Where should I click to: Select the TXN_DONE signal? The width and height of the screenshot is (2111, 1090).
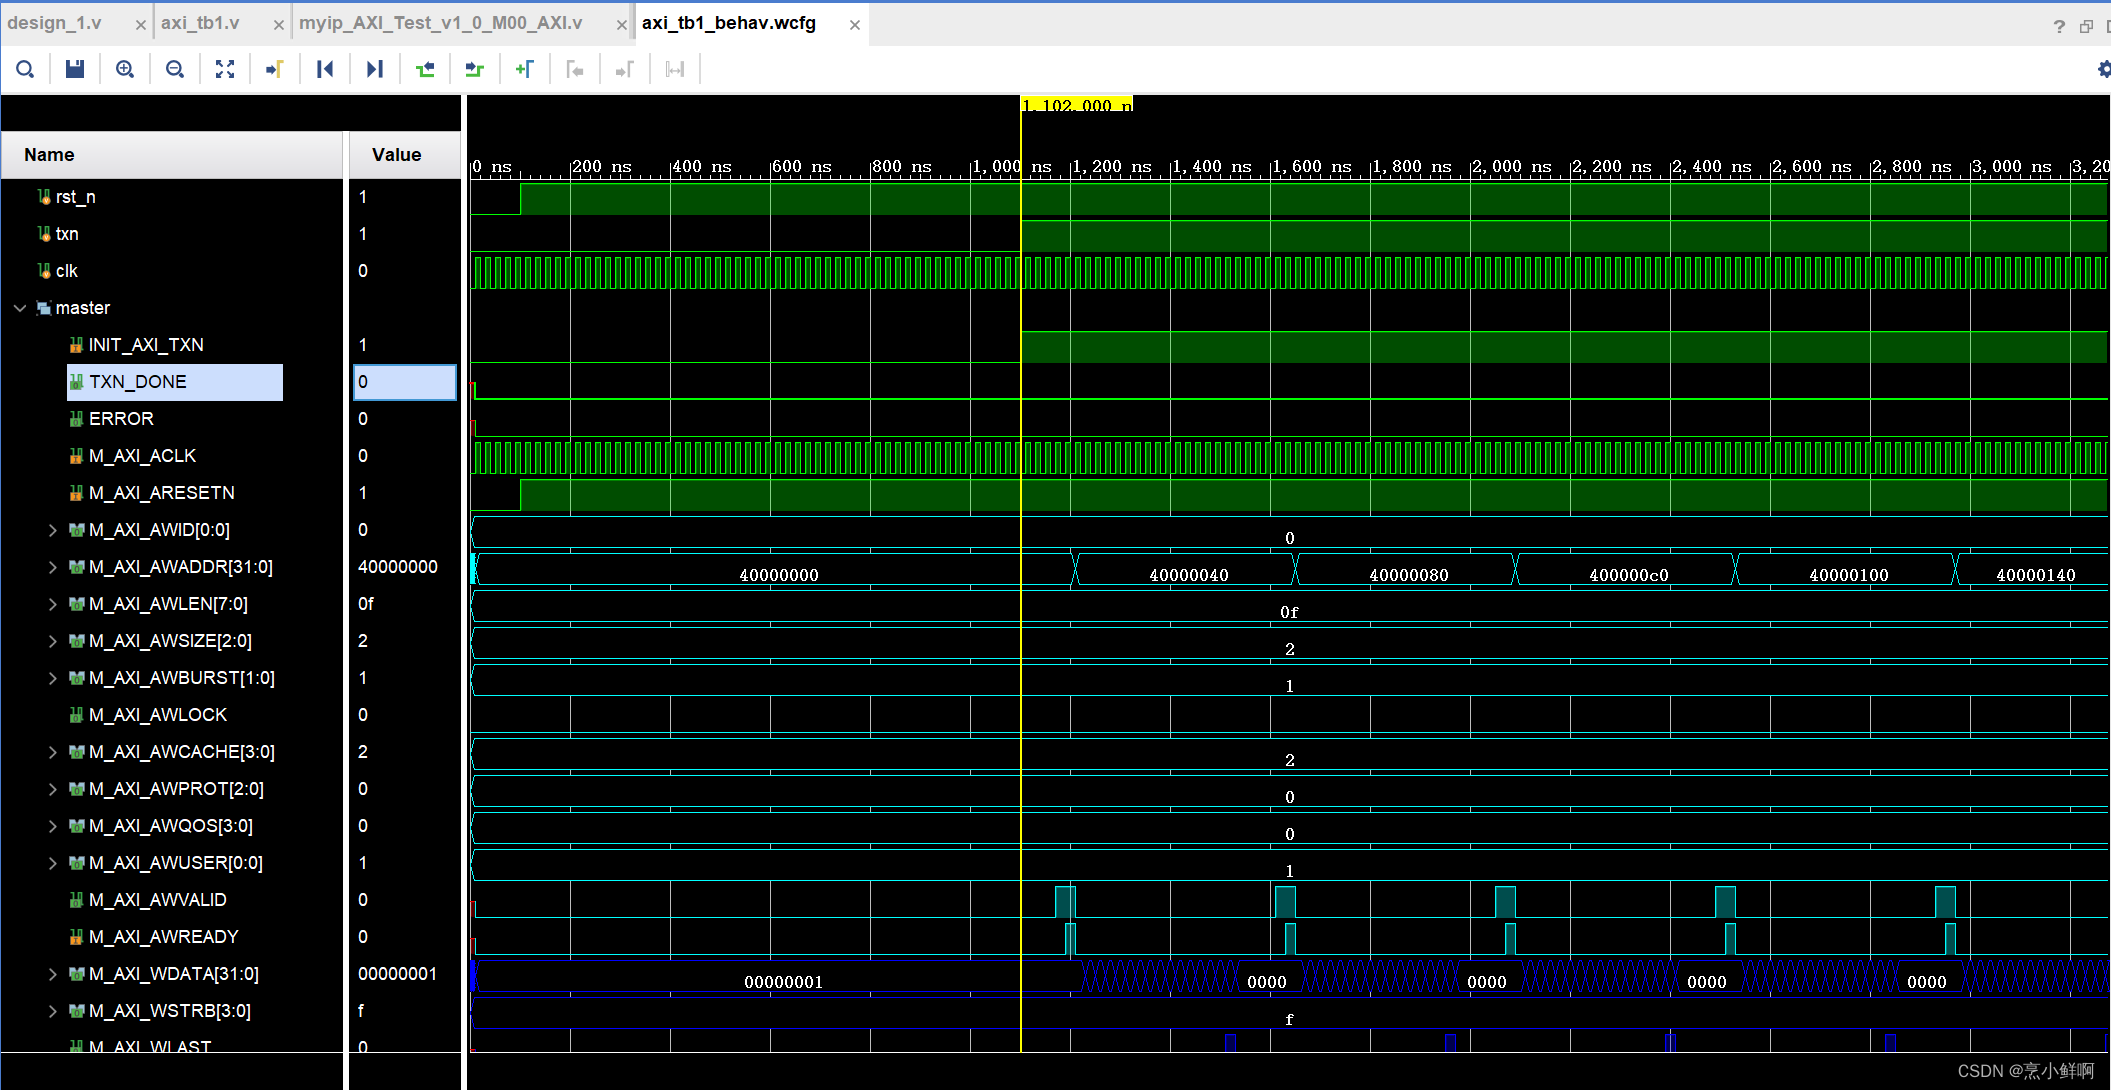click(x=138, y=382)
